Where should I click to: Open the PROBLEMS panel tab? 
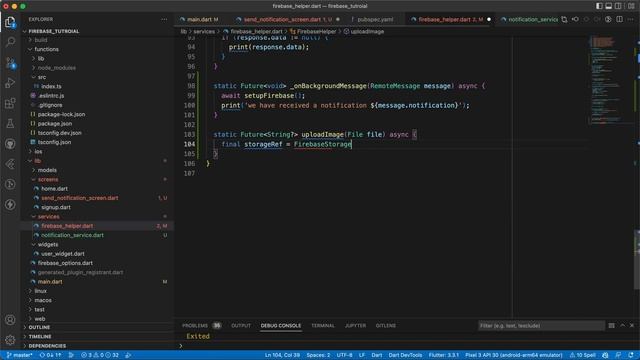(x=201, y=326)
